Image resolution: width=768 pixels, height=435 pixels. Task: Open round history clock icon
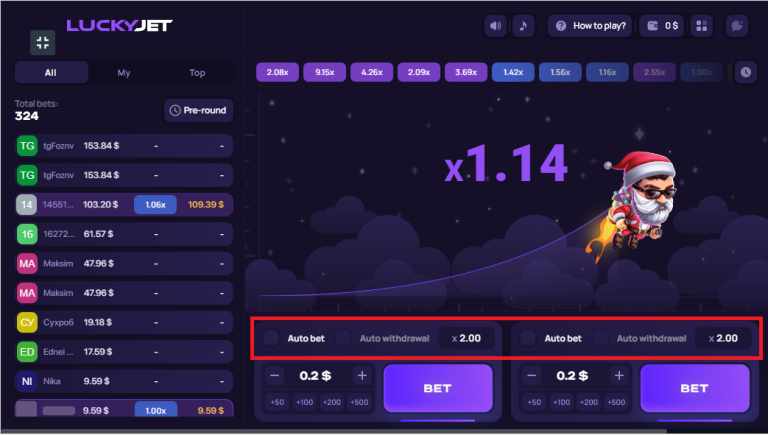pos(745,72)
